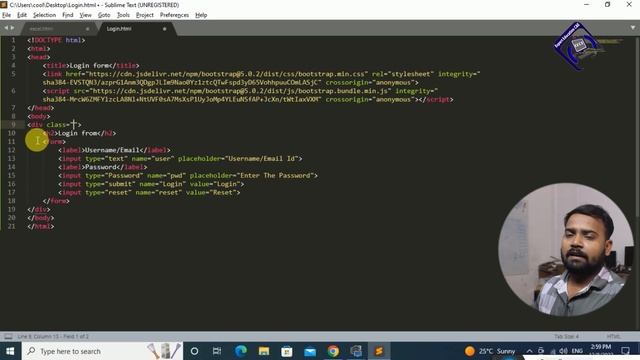Open the Mail app from taskbar
This screenshot has height=360, width=640.
310,351
